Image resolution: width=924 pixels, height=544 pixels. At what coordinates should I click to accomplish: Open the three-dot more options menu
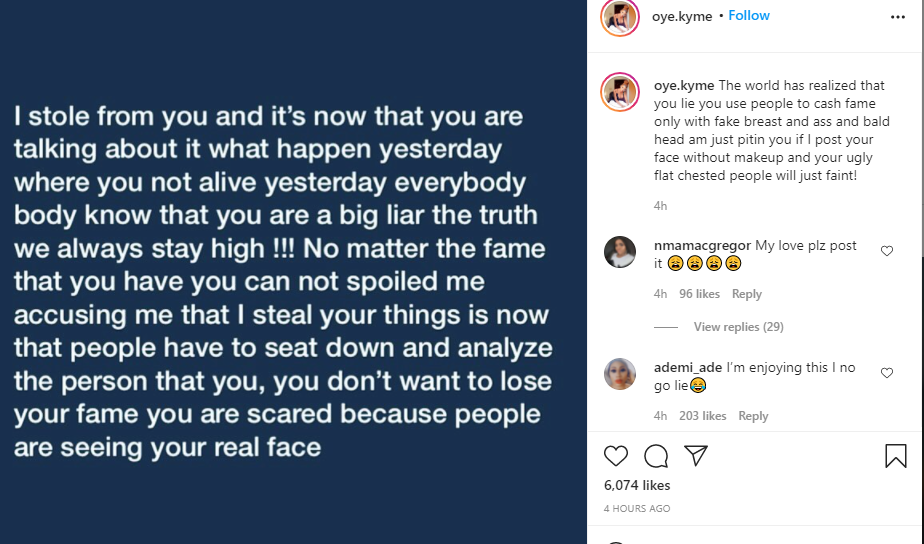pos(897,17)
